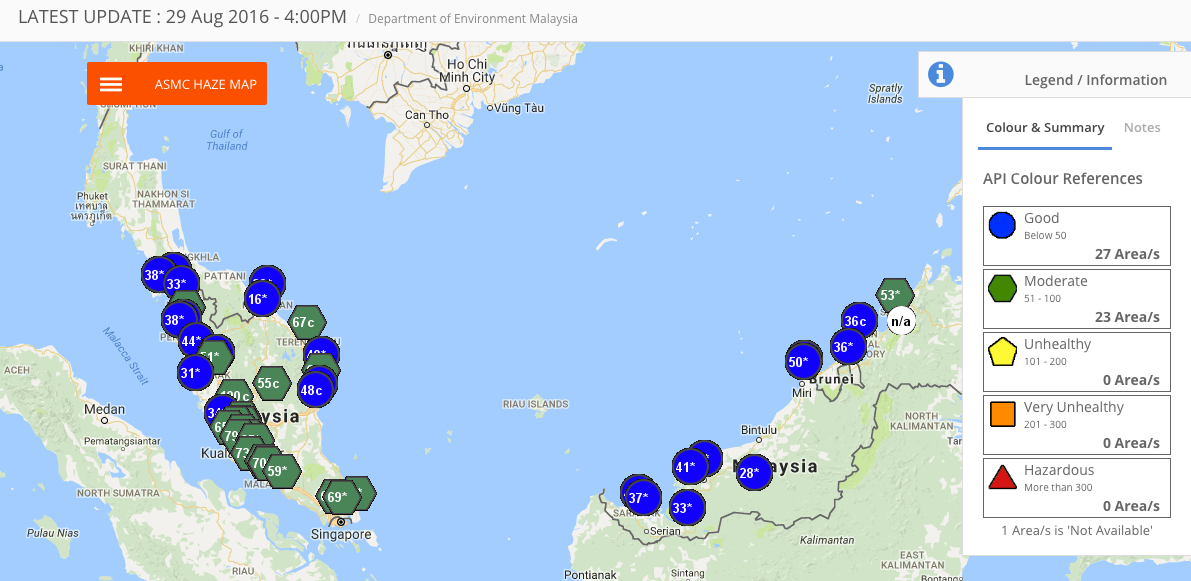
Task: Click the Moderate 23 Area/s legend card
Action: 1076,298
